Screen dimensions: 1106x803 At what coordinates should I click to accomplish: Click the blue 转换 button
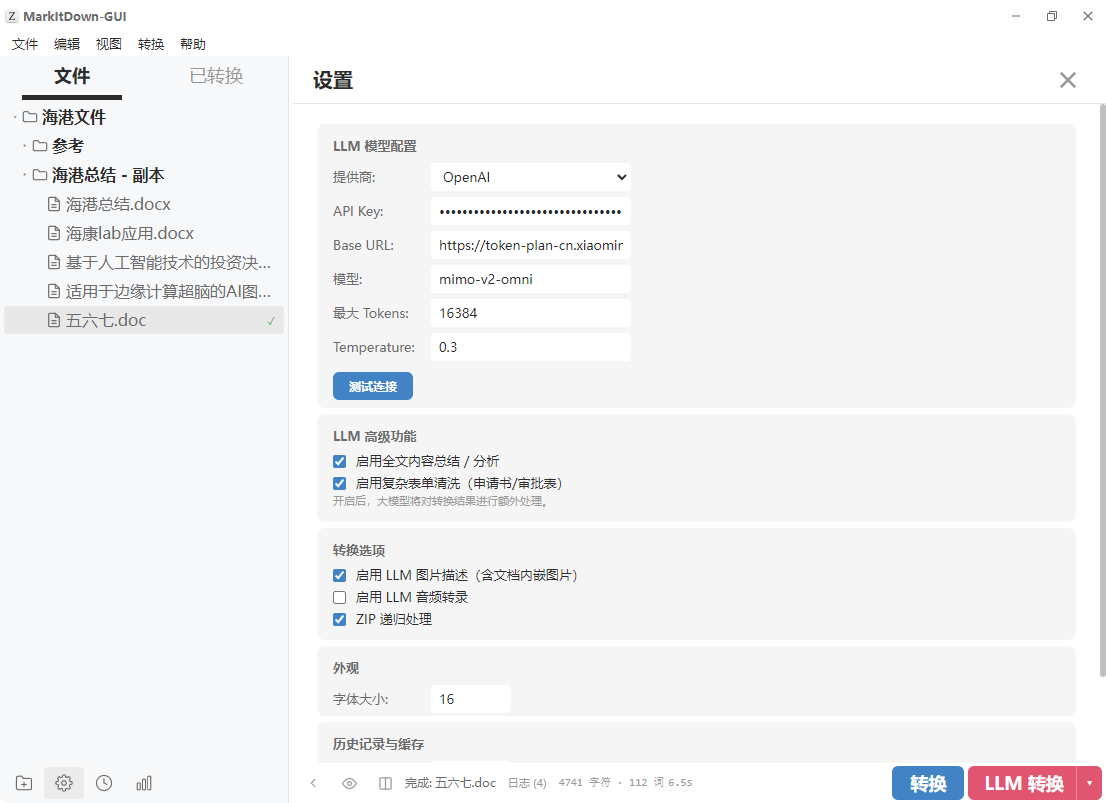click(x=928, y=783)
